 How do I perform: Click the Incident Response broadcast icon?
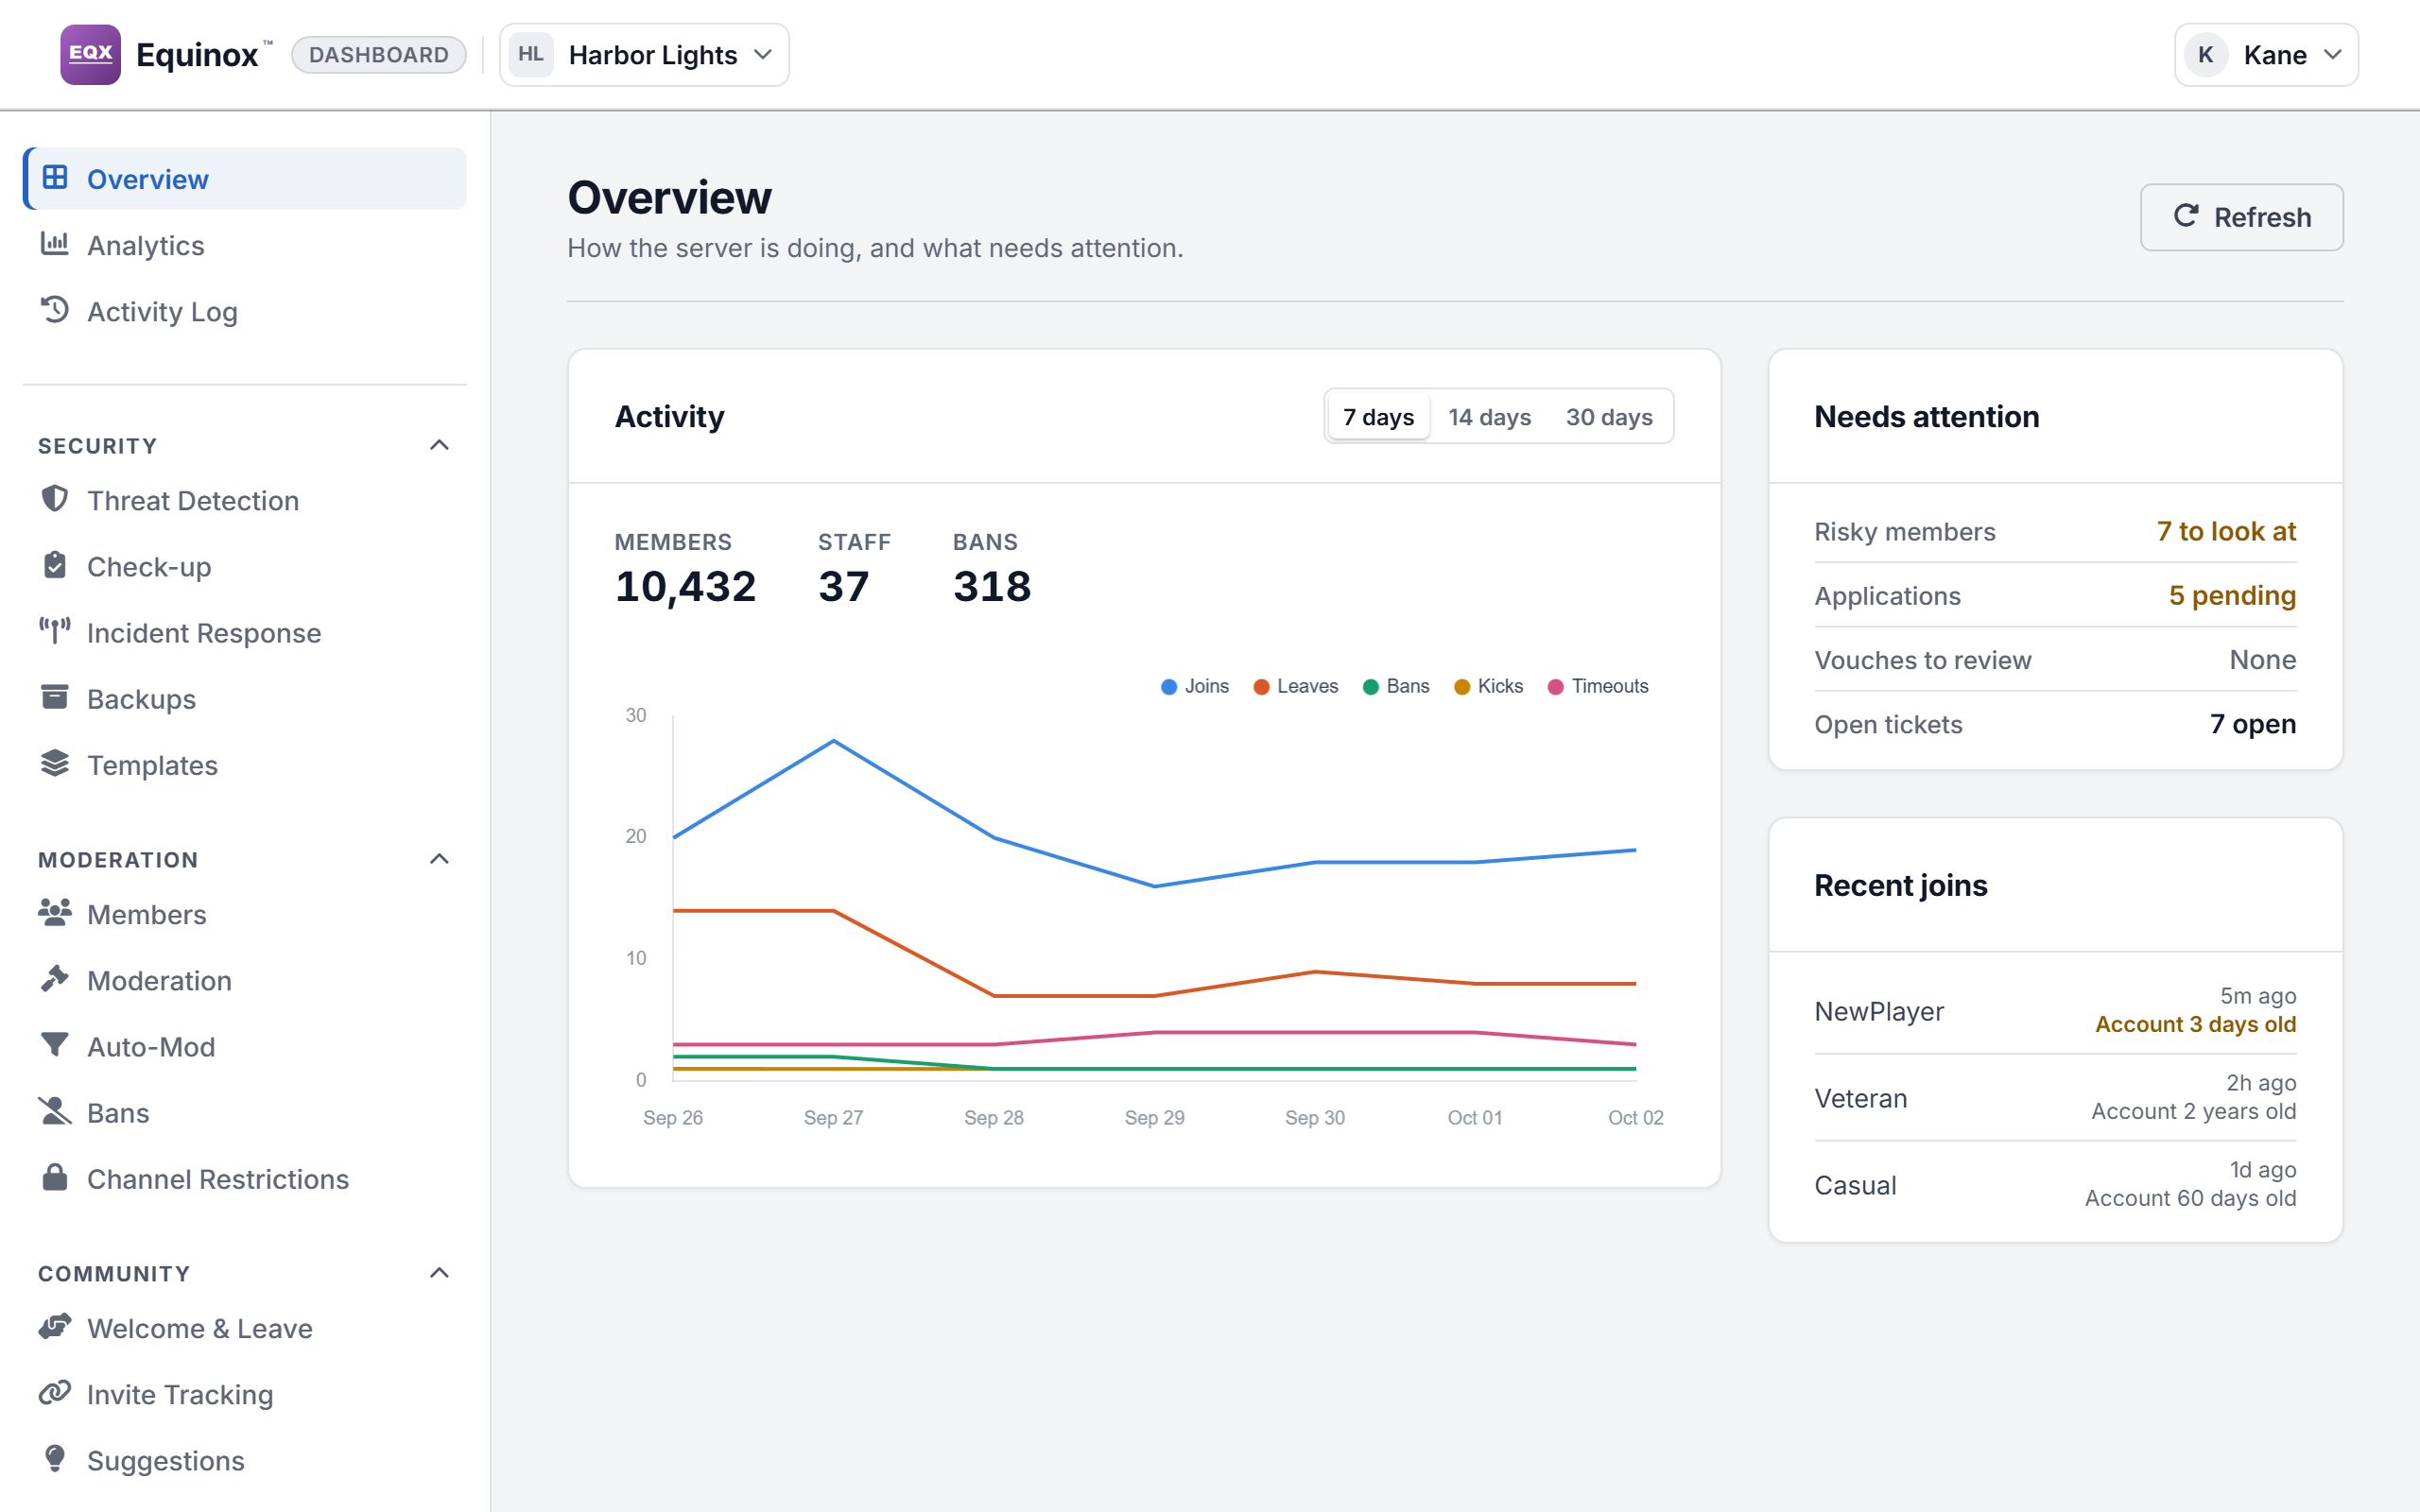click(x=55, y=631)
